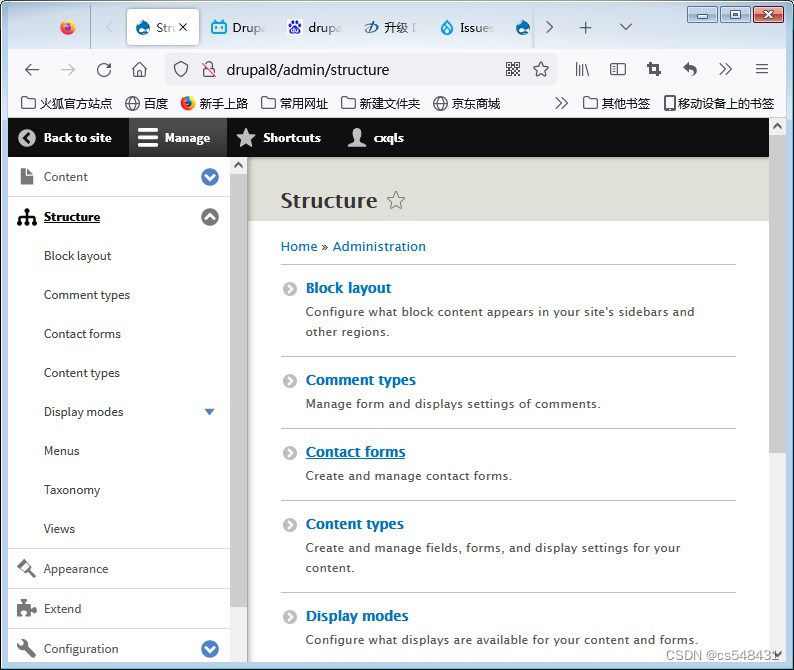This screenshot has width=794, height=670.
Task: Click the Firefox logo icon in tab bar
Action: (x=67, y=27)
